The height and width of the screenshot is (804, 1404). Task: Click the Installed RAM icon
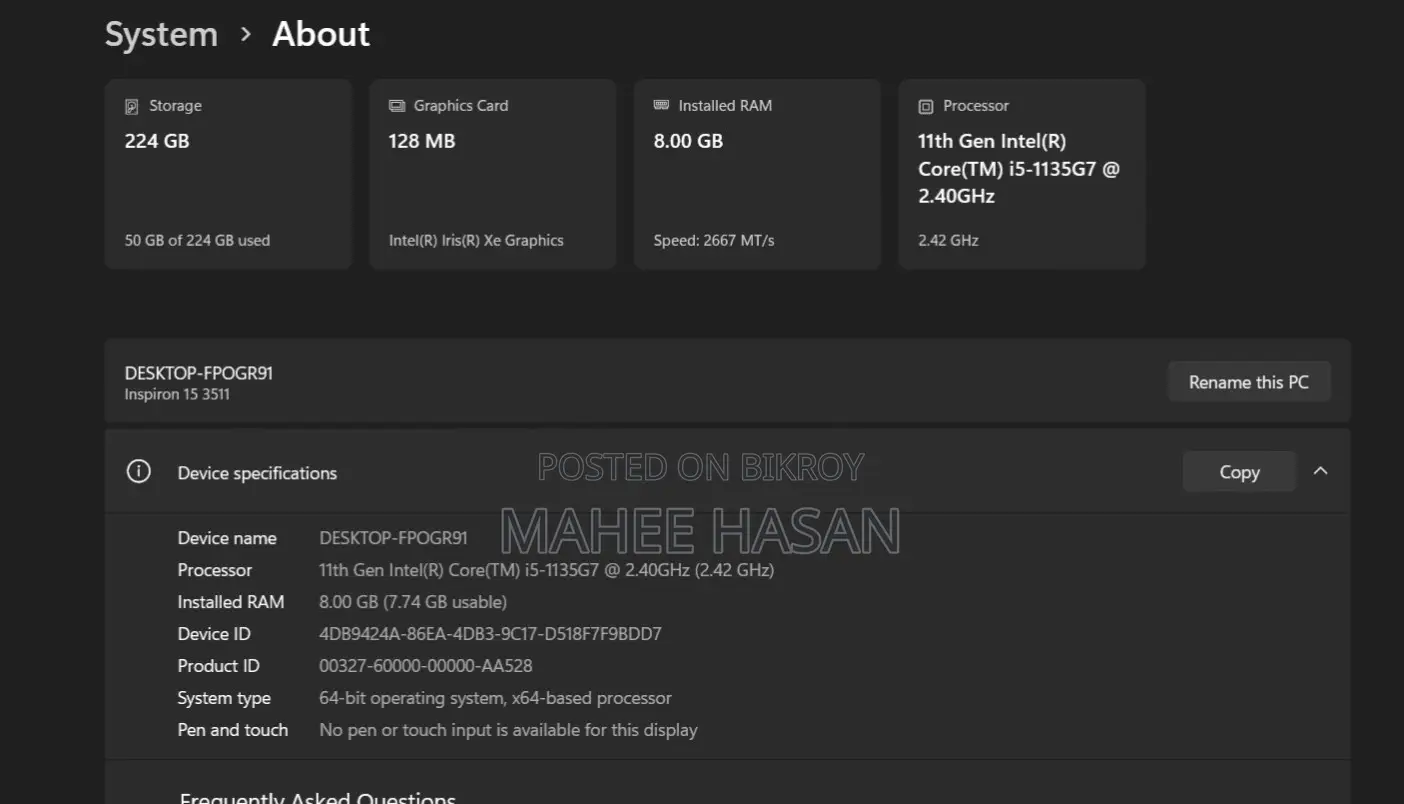tap(661, 105)
